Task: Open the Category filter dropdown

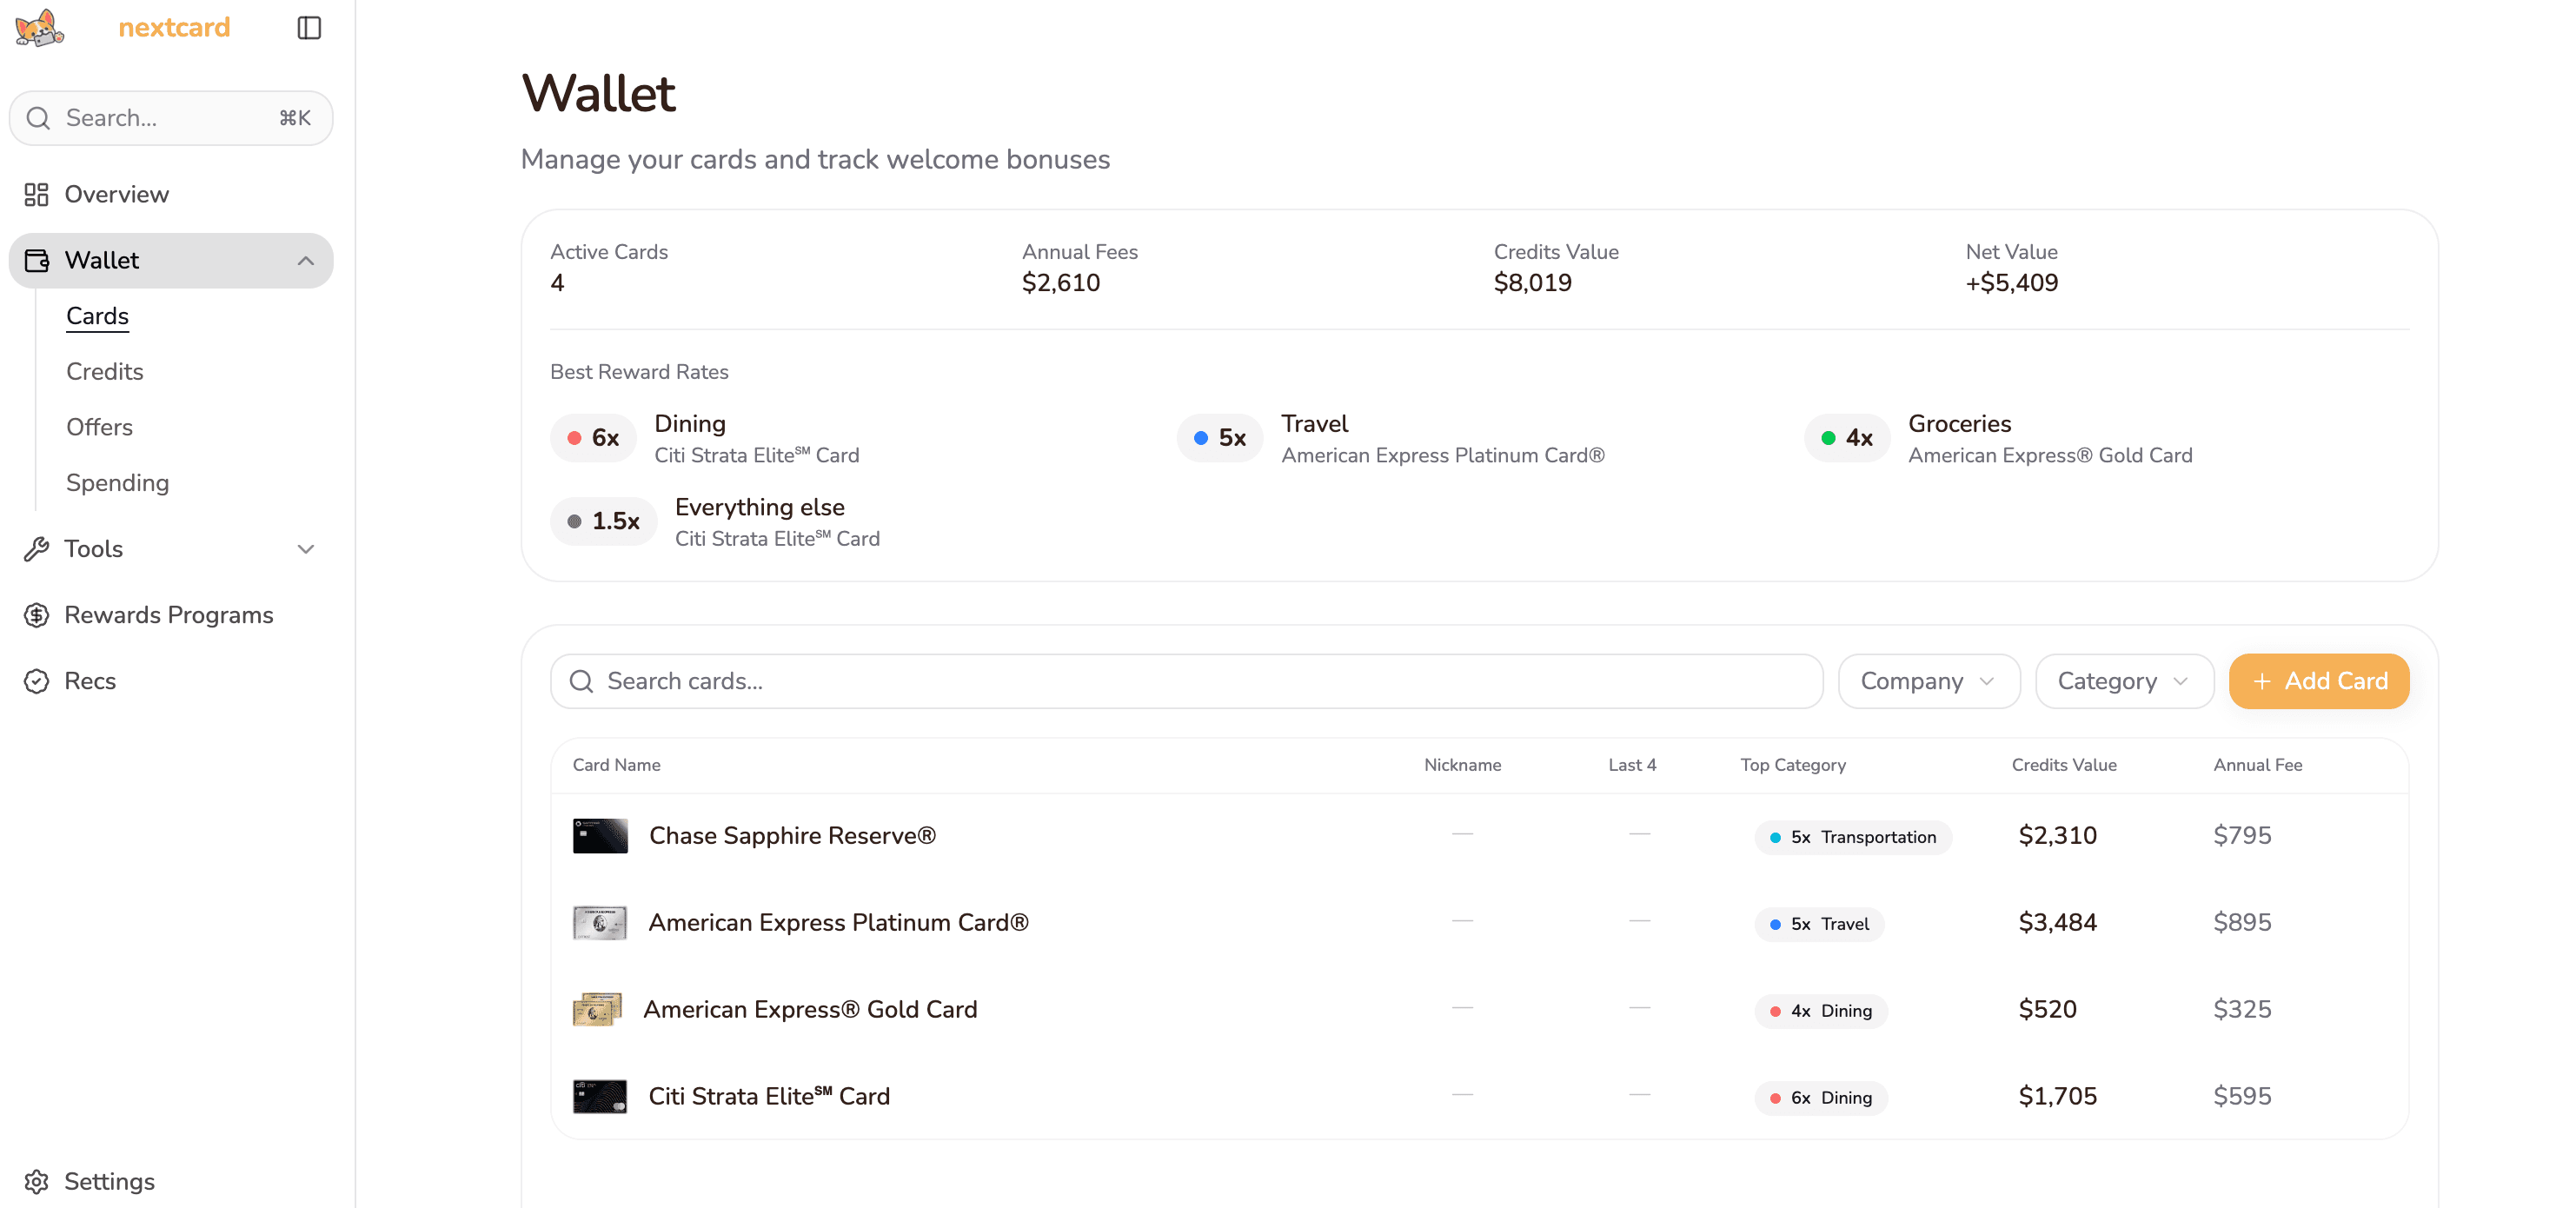Action: [x=2125, y=681]
